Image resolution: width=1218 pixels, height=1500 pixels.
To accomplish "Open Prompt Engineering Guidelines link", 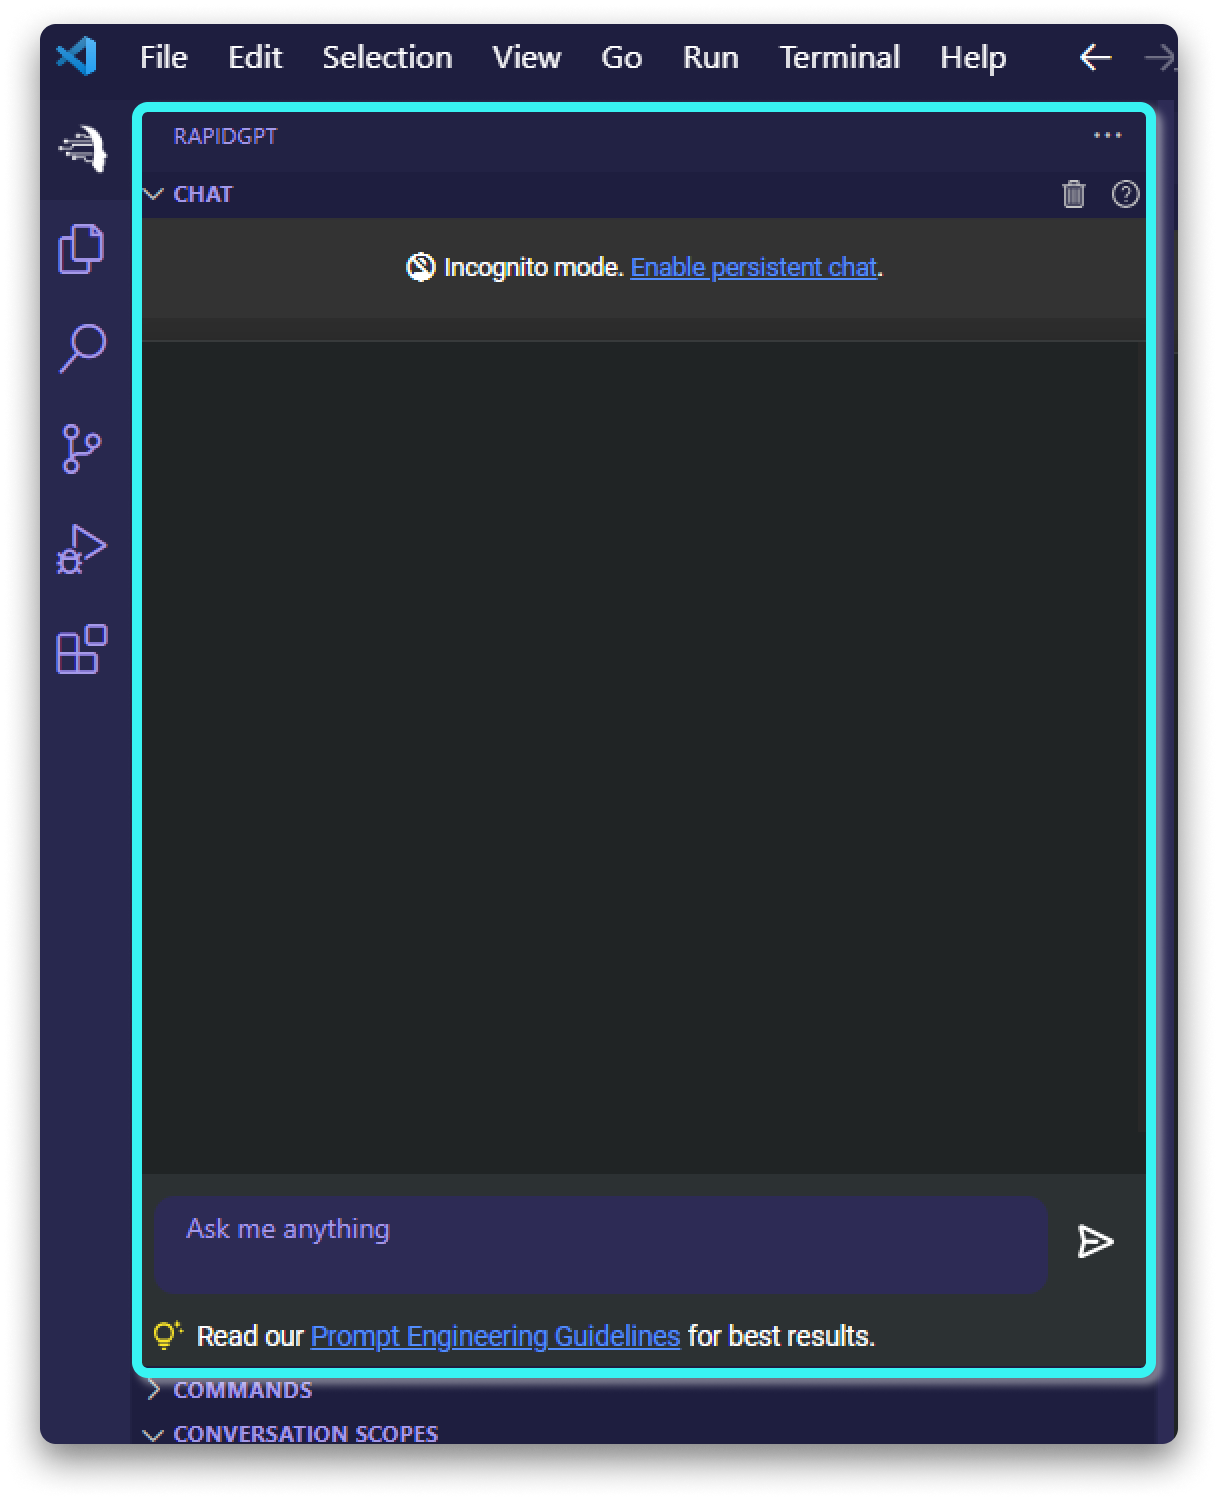I will [x=495, y=1336].
